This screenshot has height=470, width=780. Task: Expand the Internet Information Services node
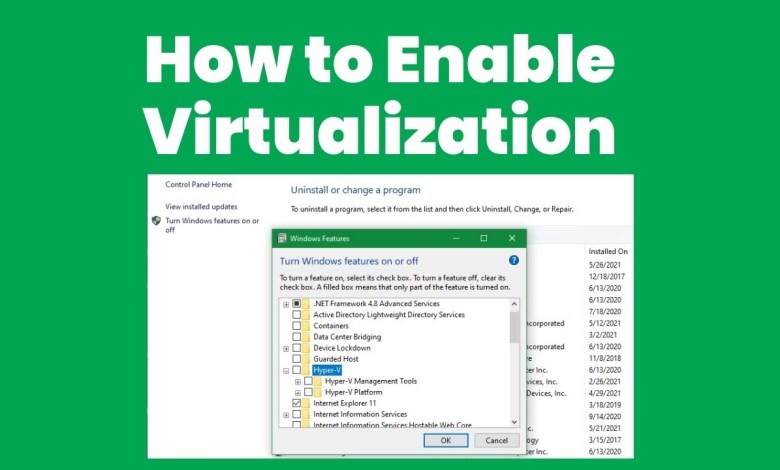pos(286,415)
